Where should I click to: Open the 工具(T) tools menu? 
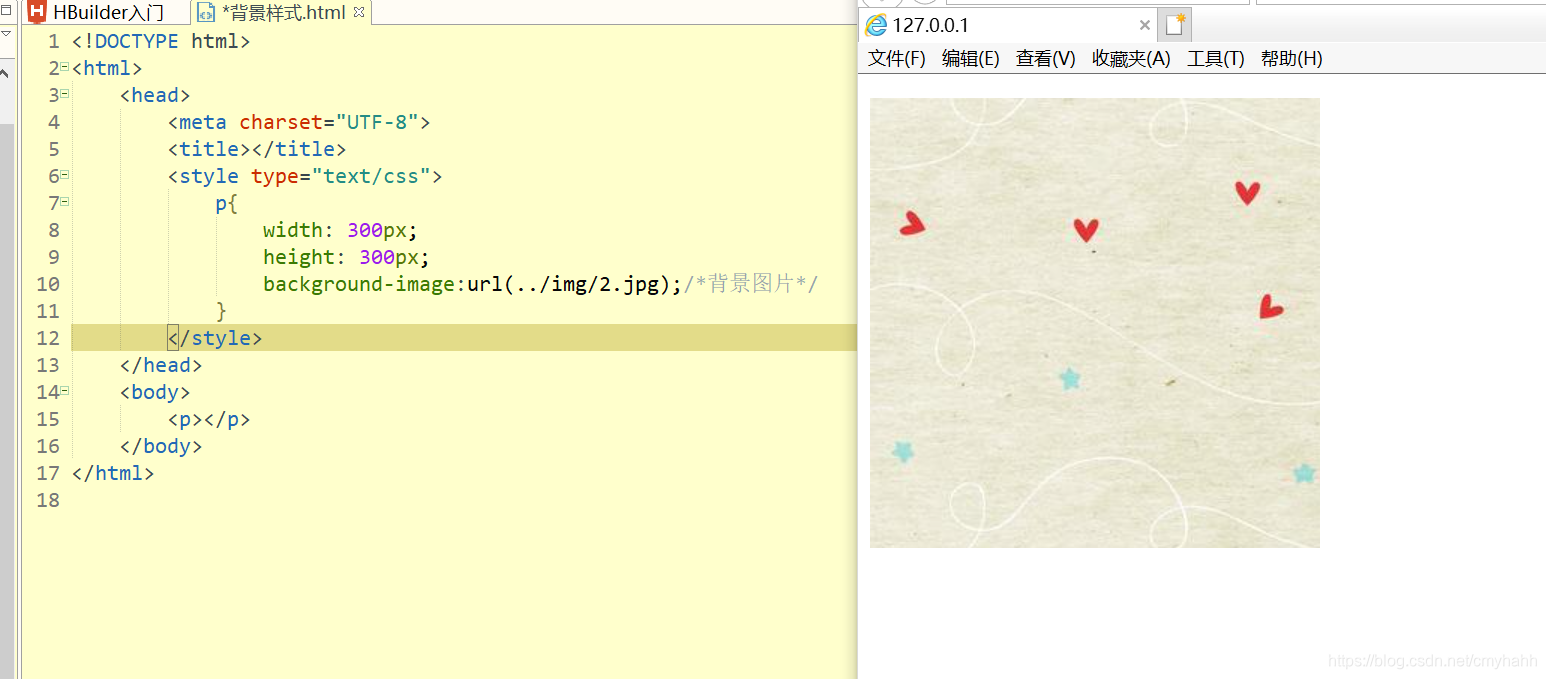coord(1216,59)
